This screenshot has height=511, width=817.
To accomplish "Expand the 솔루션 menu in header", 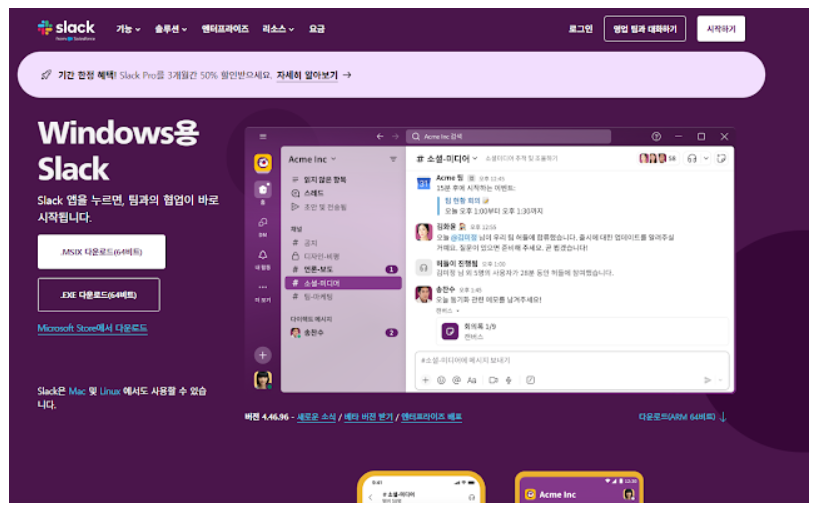I will click(171, 29).
